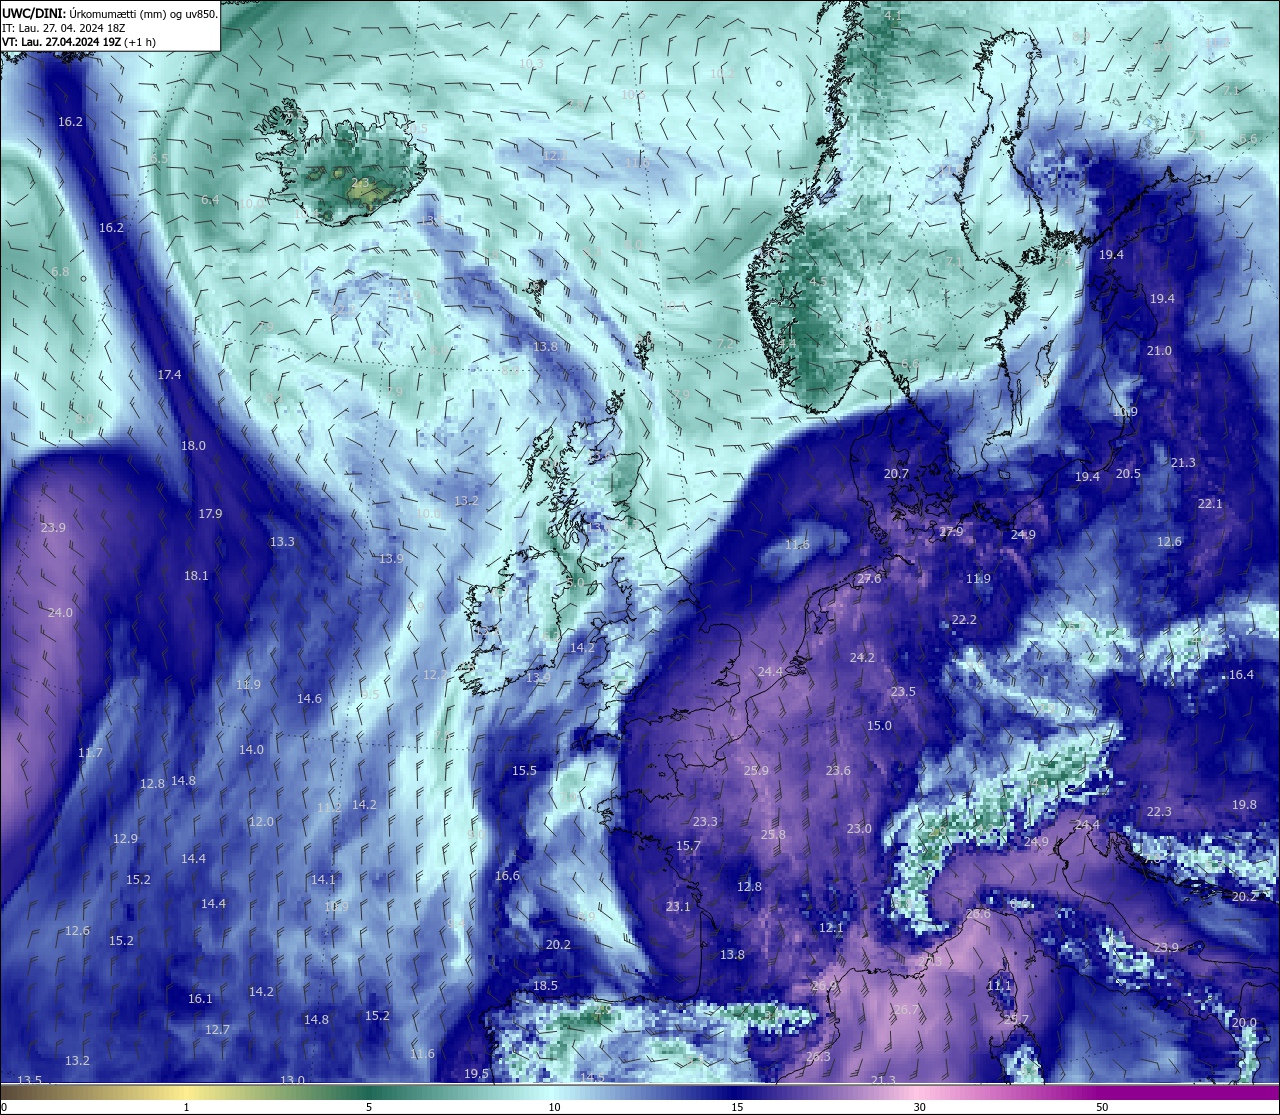Click the 19.5 value on the map
The height and width of the screenshot is (1115, 1280).
[x=477, y=1074]
